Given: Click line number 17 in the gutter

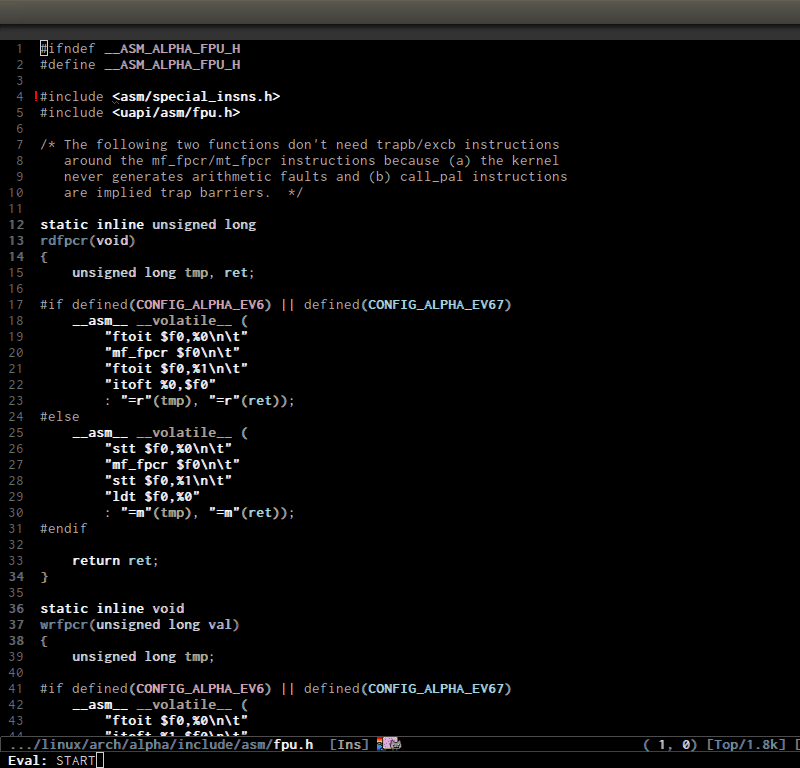Looking at the screenshot, I should 18,305.
